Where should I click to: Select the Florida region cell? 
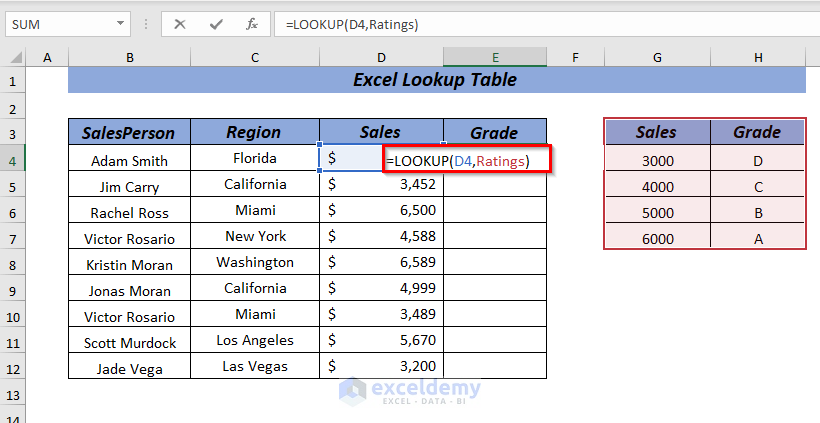coord(255,158)
